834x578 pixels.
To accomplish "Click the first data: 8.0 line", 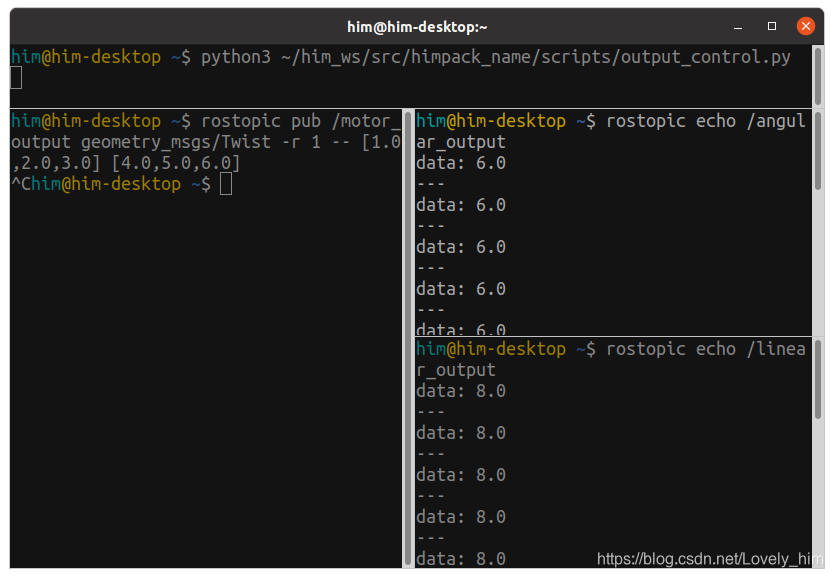I will click(x=461, y=391).
